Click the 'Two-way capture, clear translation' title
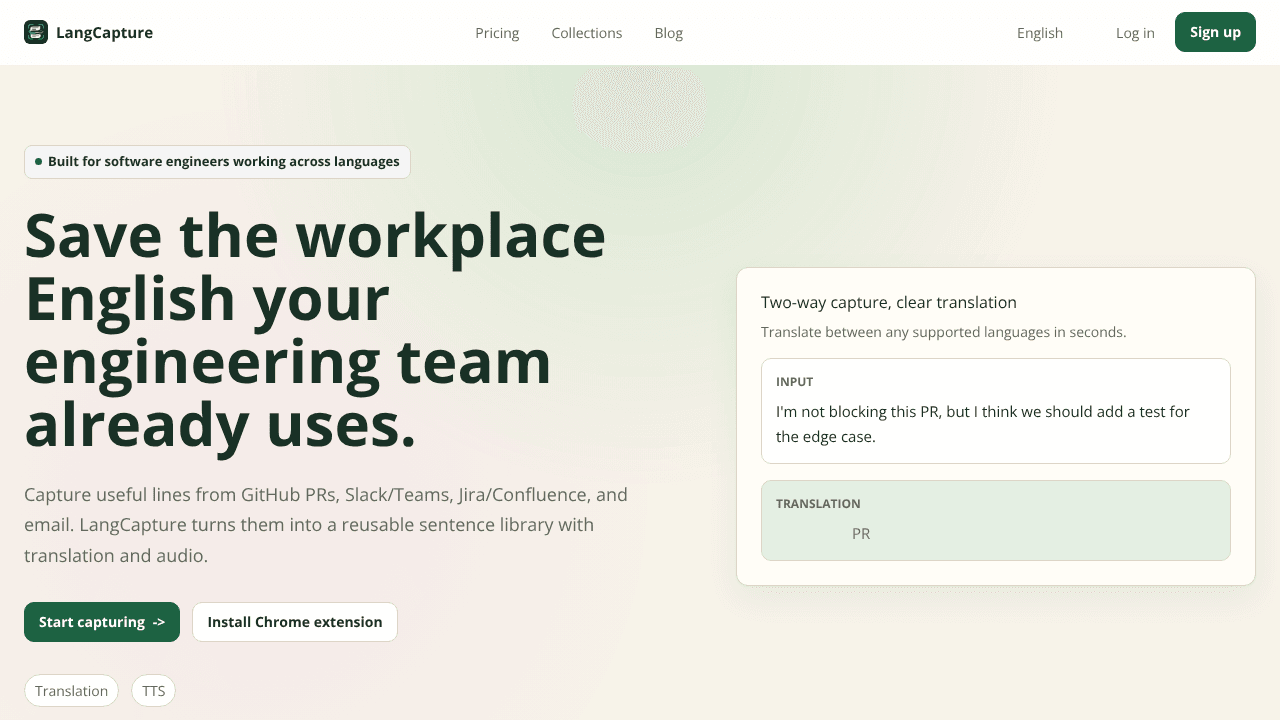 coord(889,303)
